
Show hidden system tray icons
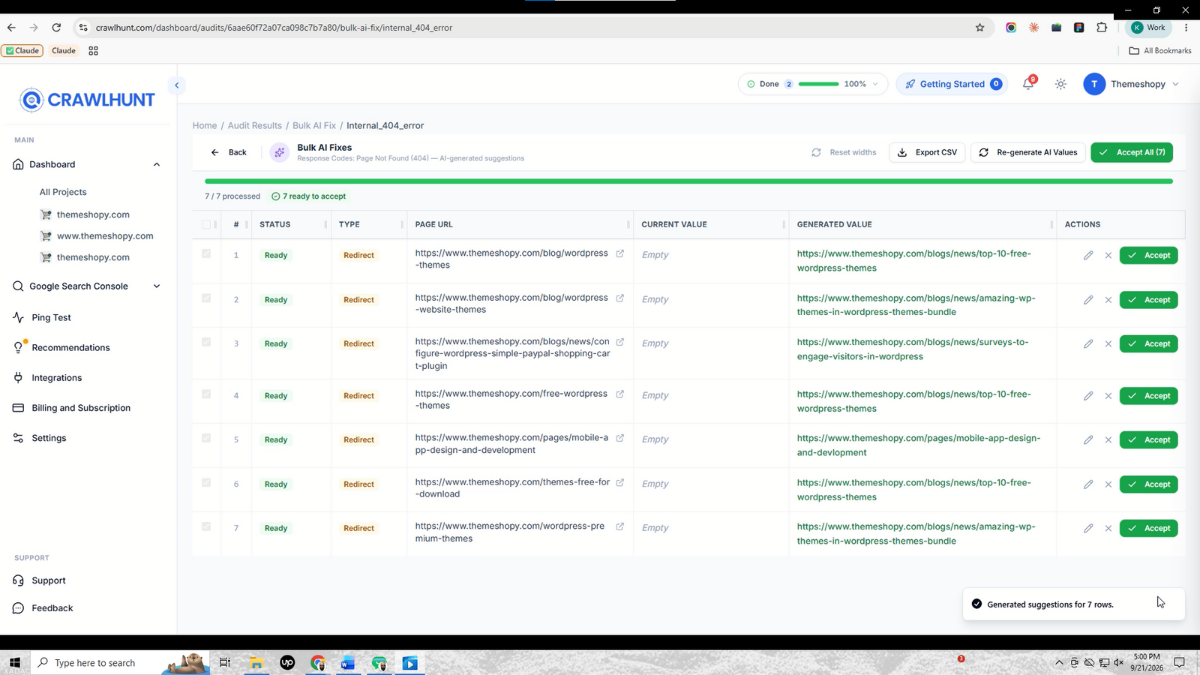point(1059,663)
